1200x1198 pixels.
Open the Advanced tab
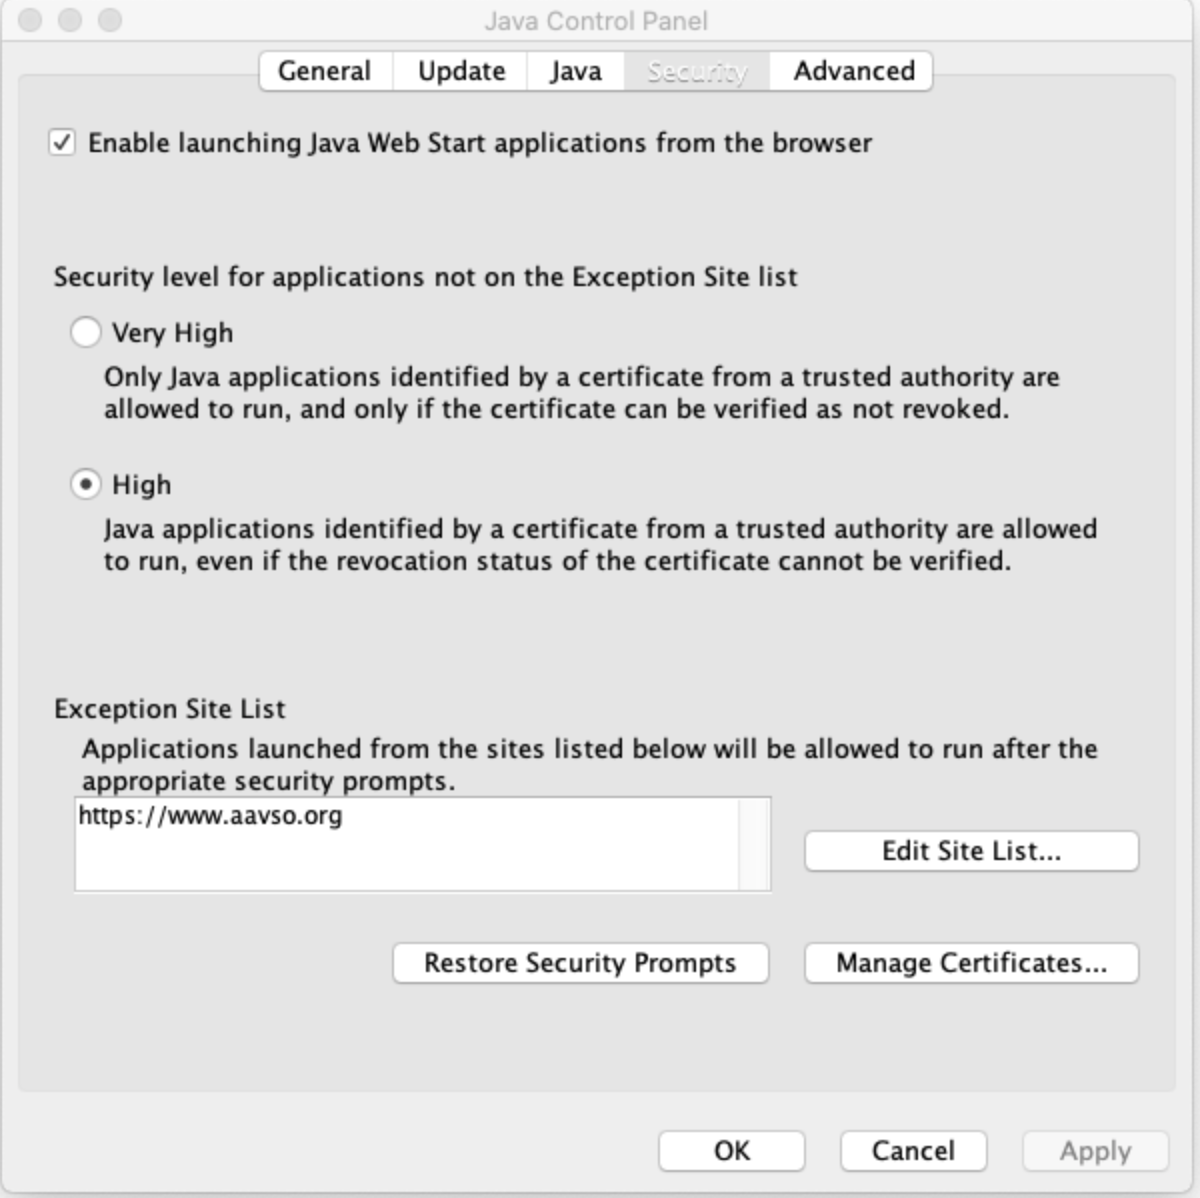[x=853, y=71]
